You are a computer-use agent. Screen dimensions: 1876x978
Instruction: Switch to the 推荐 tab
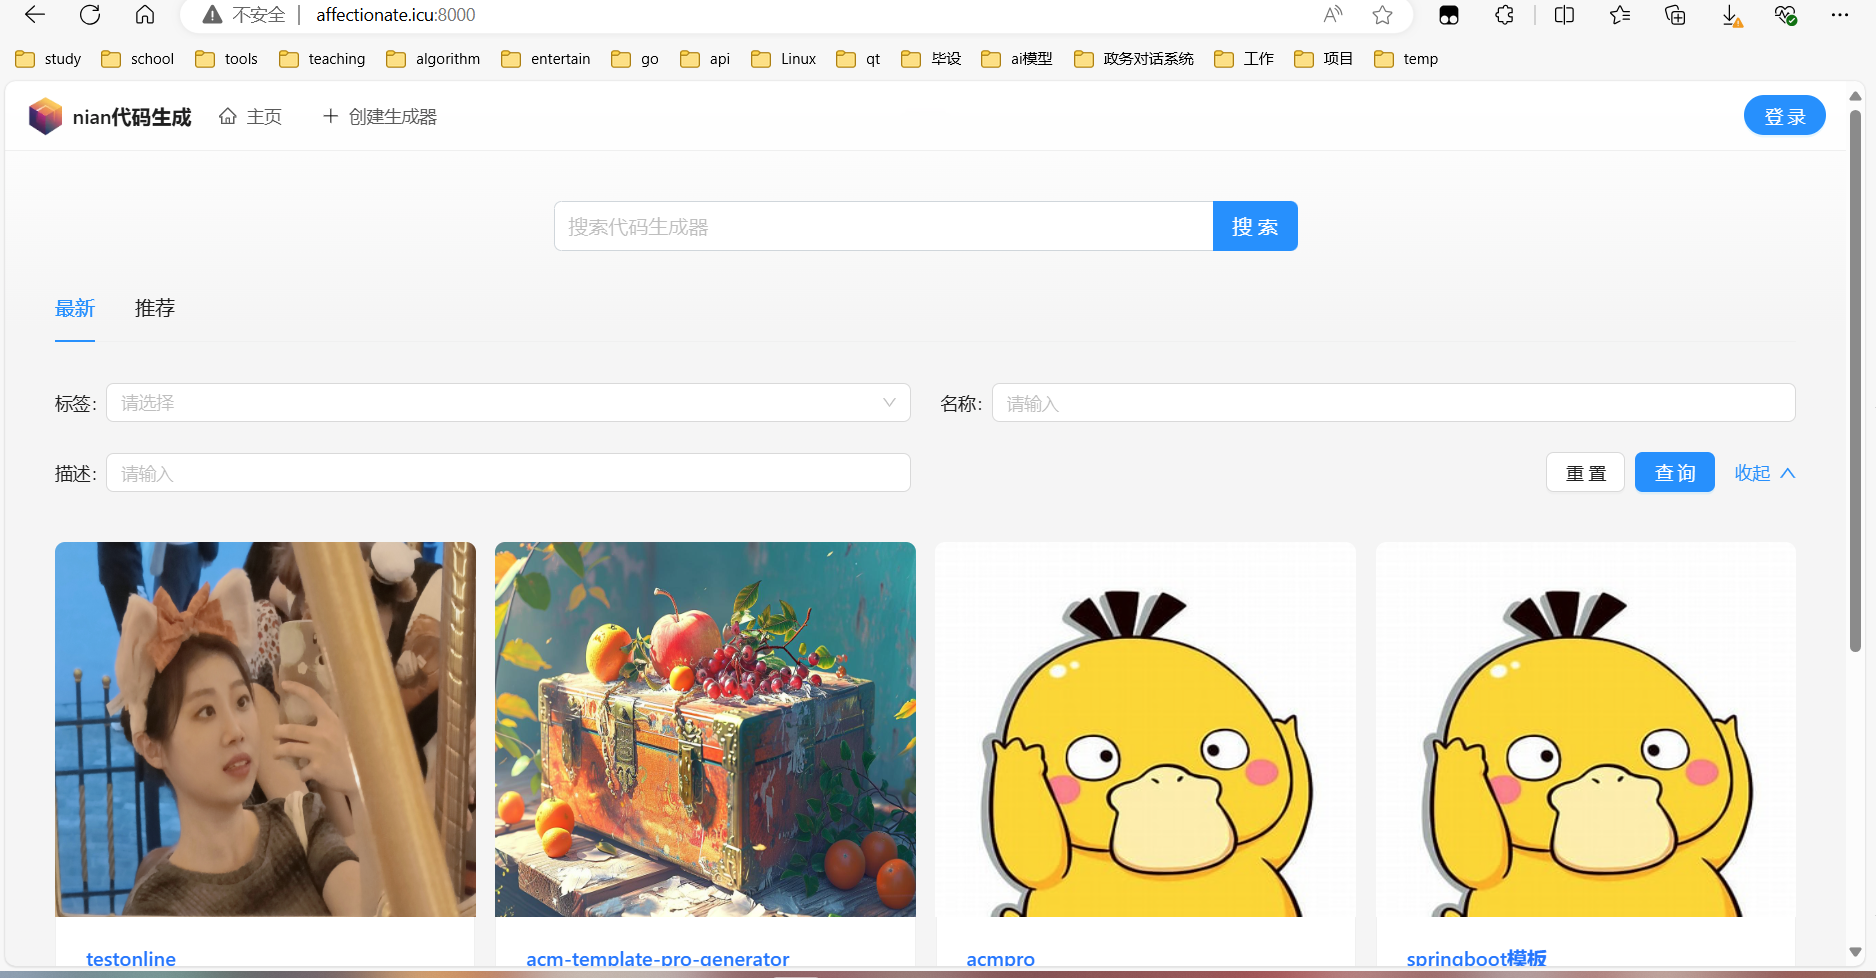tap(155, 308)
